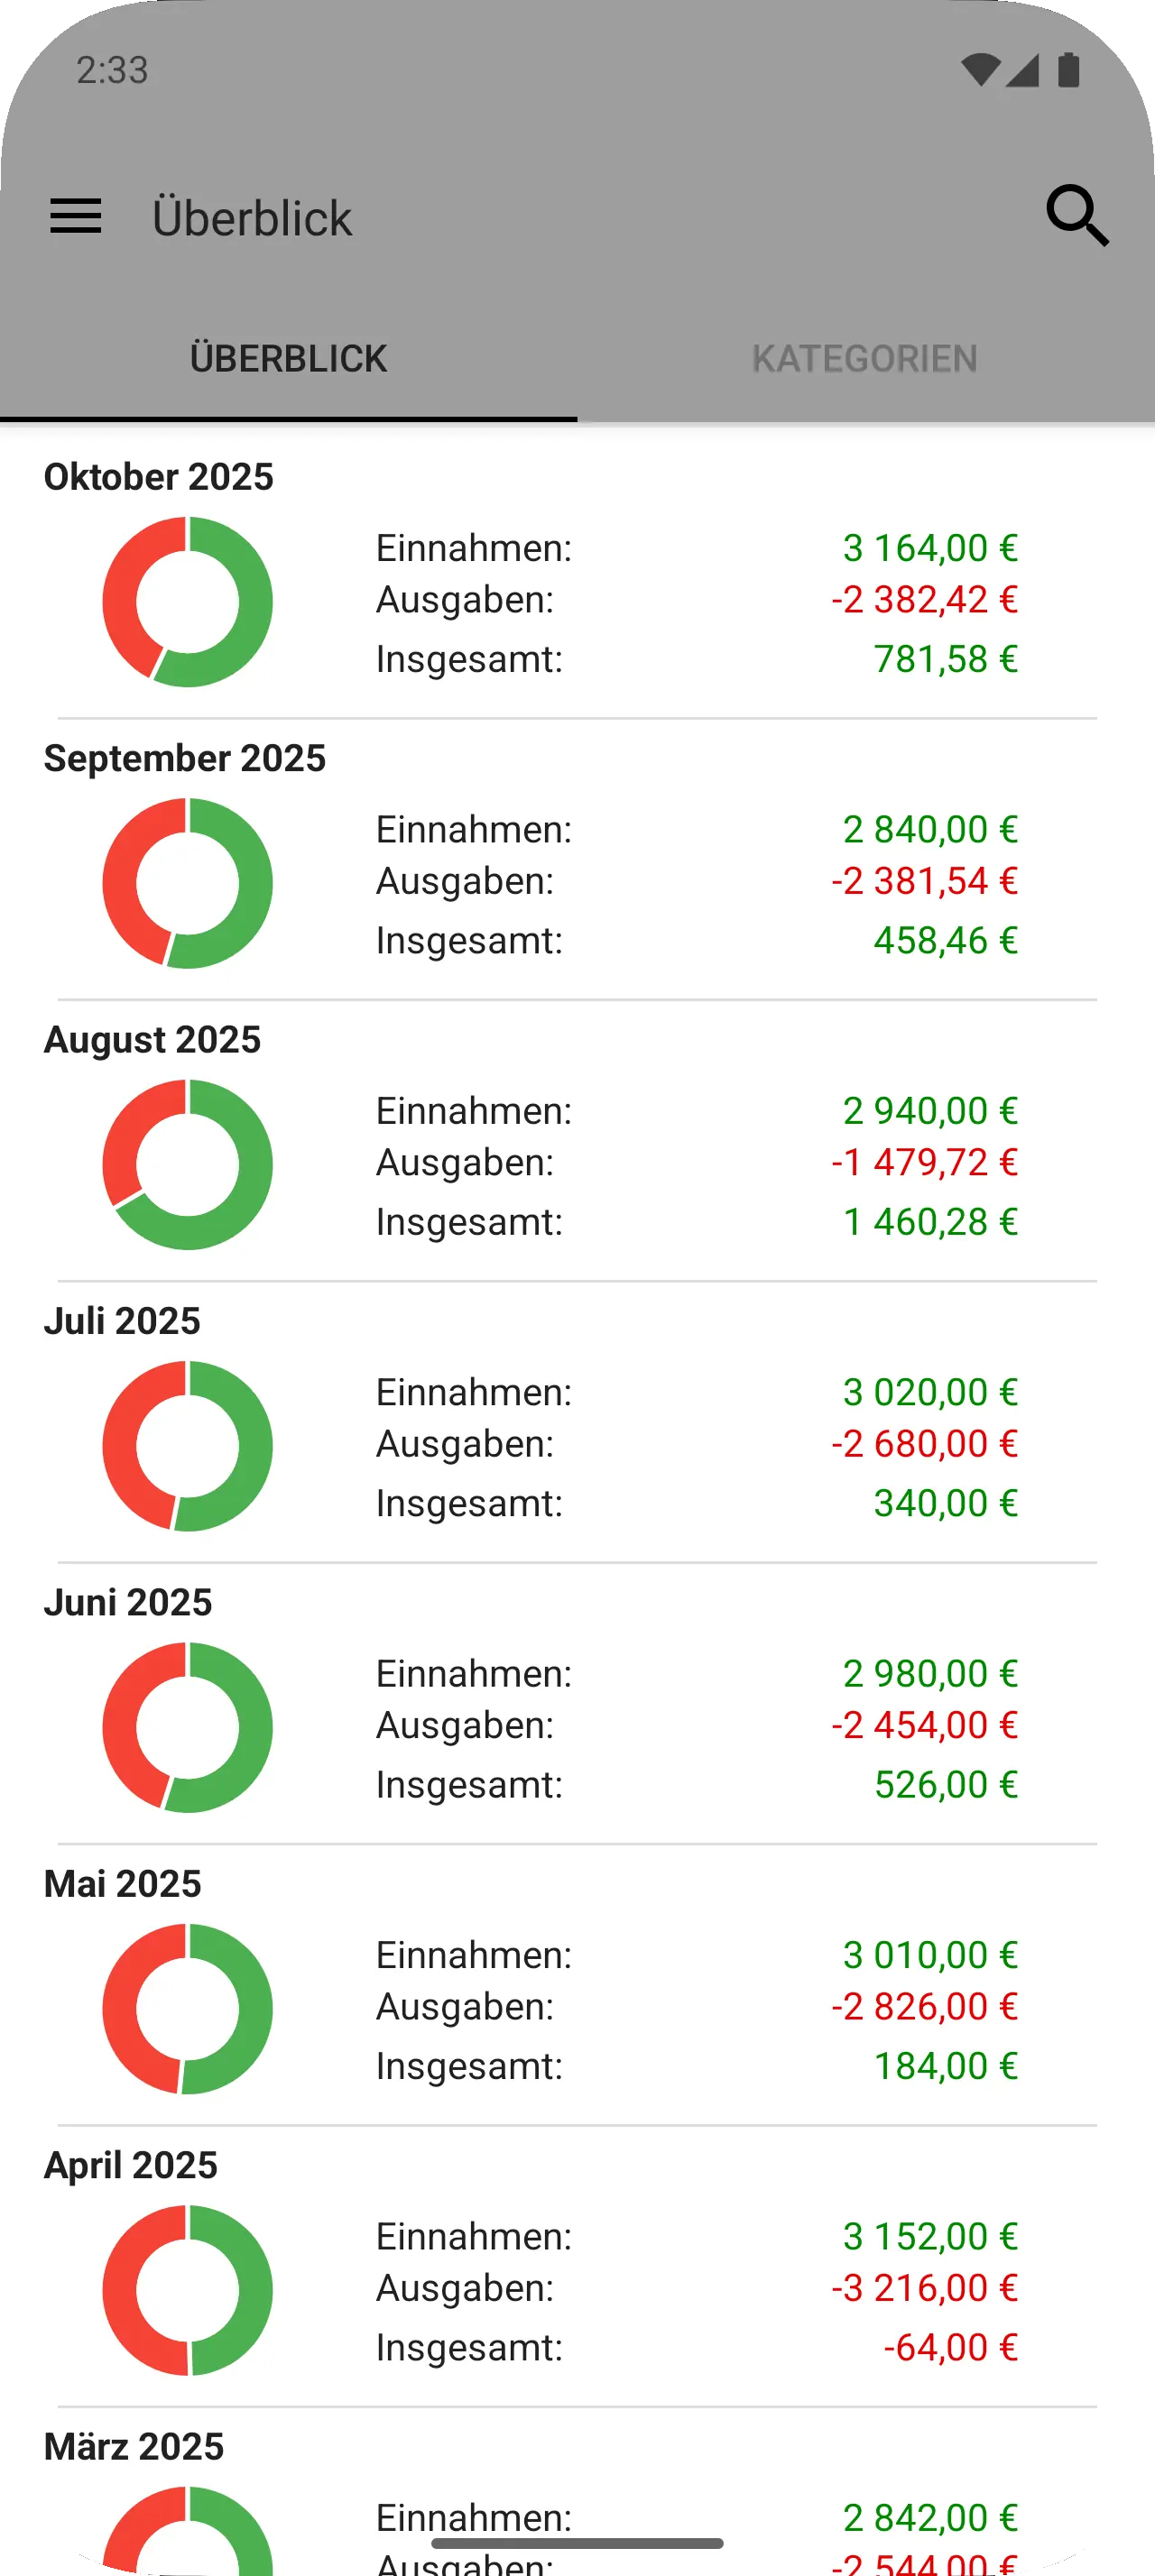This screenshot has width=1155, height=2576.
Task: Tap Juni 2025 income 2 980,00 €
Action: (930, 1674)
